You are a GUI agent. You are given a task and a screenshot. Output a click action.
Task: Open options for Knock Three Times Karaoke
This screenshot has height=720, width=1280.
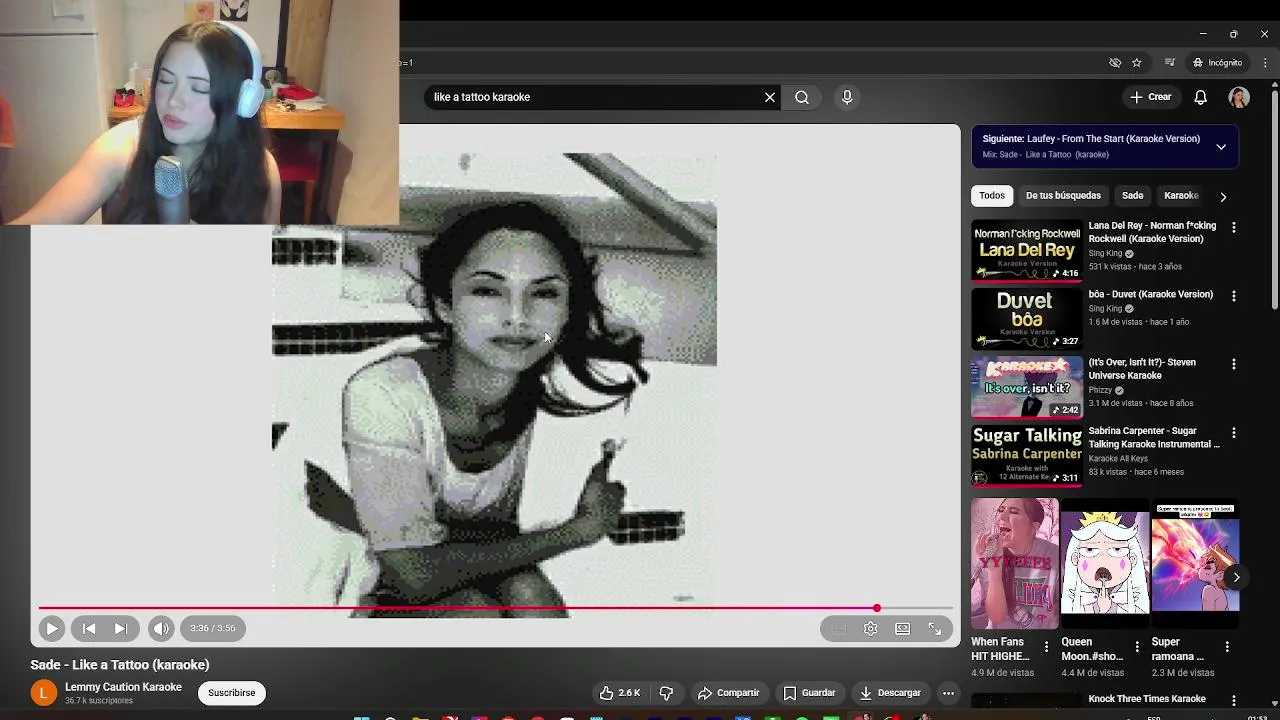click(1233, 701)
